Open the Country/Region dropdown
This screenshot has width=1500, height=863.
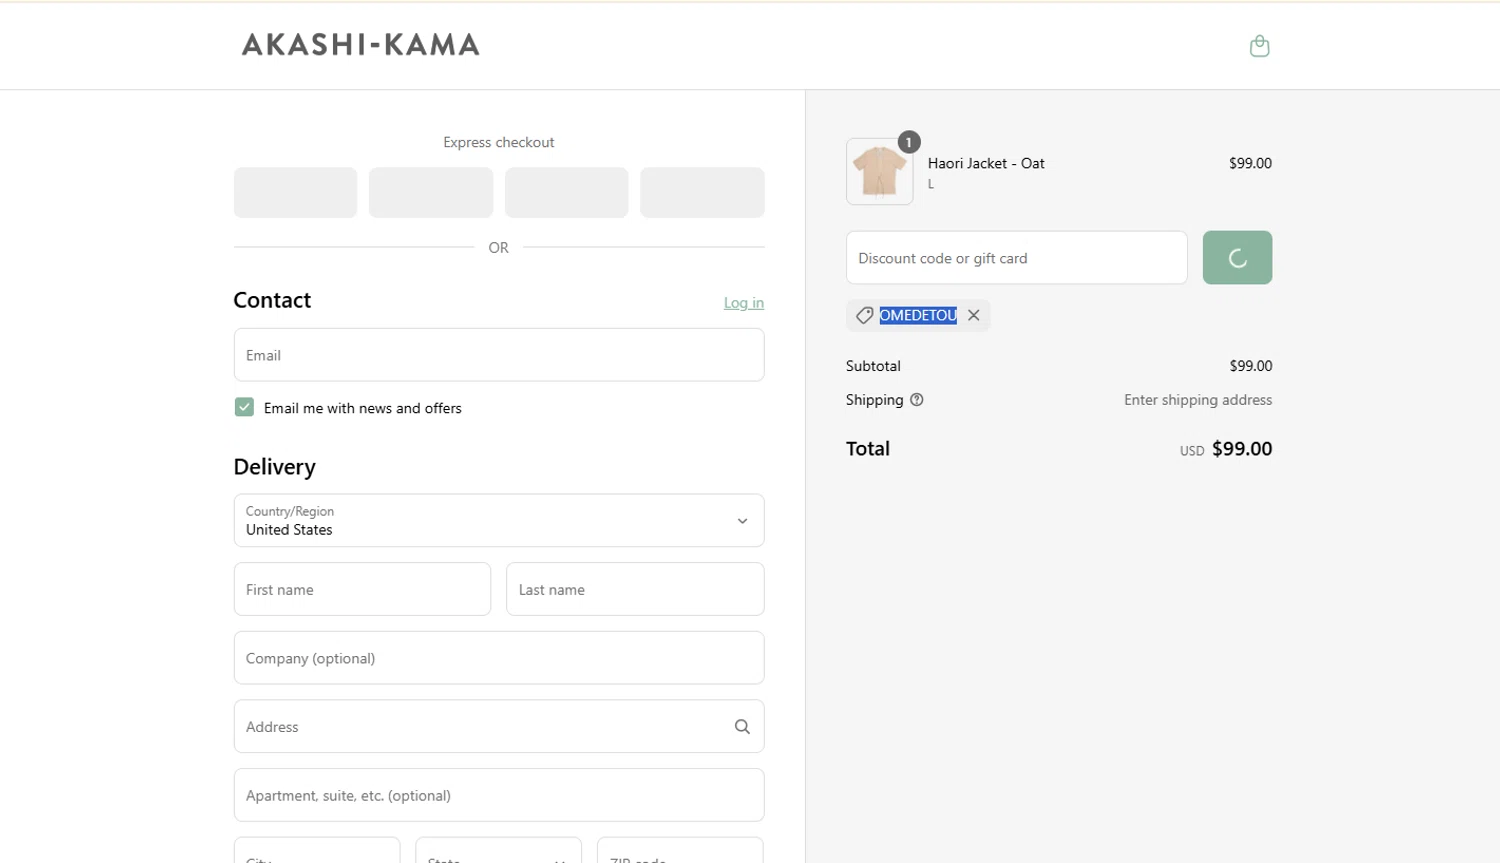click(x=499, y=520)
